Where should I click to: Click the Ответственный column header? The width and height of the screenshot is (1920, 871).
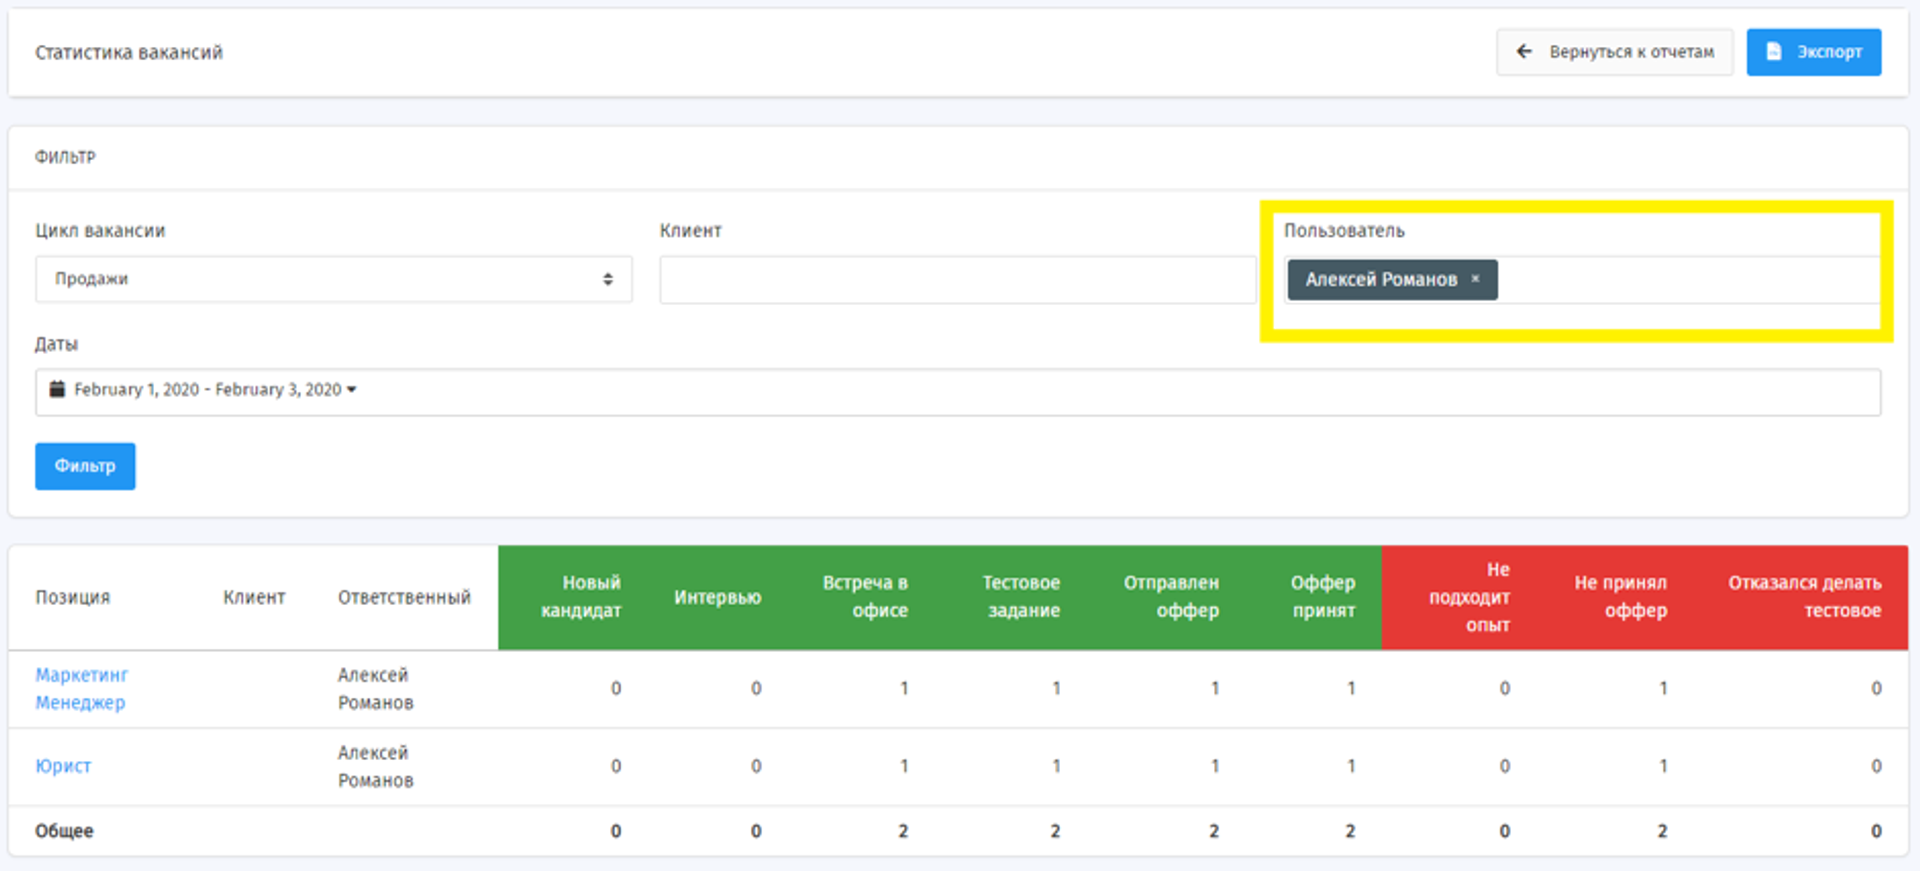pos(404,597)
